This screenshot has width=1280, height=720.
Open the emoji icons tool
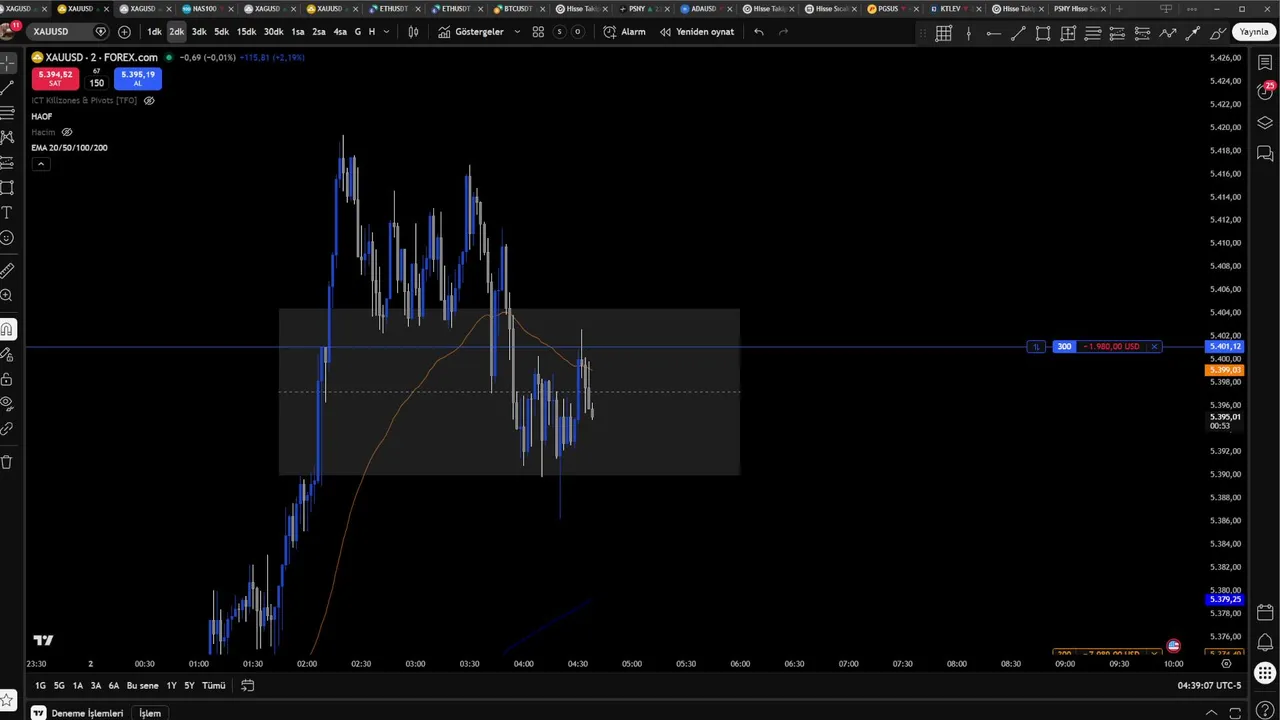coord(7,238)
